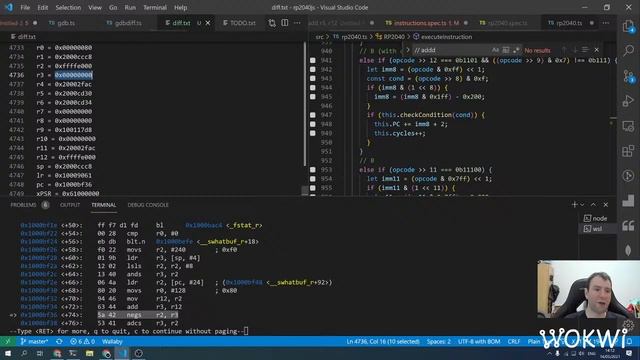
Task: Open the Help menu
Action: click(180, 7)
